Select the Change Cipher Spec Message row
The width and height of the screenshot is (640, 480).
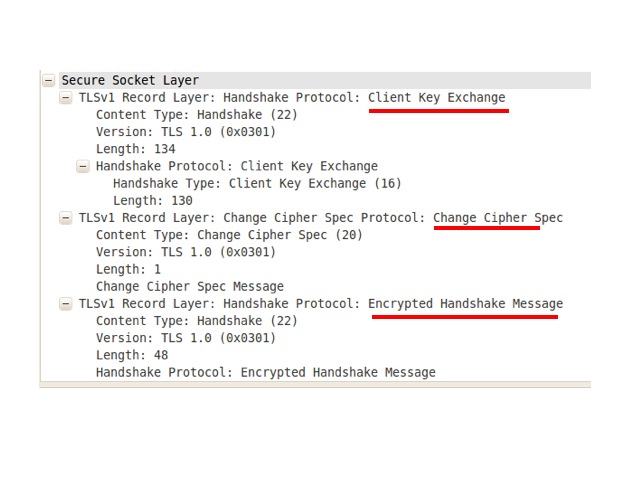pos(190,287)
